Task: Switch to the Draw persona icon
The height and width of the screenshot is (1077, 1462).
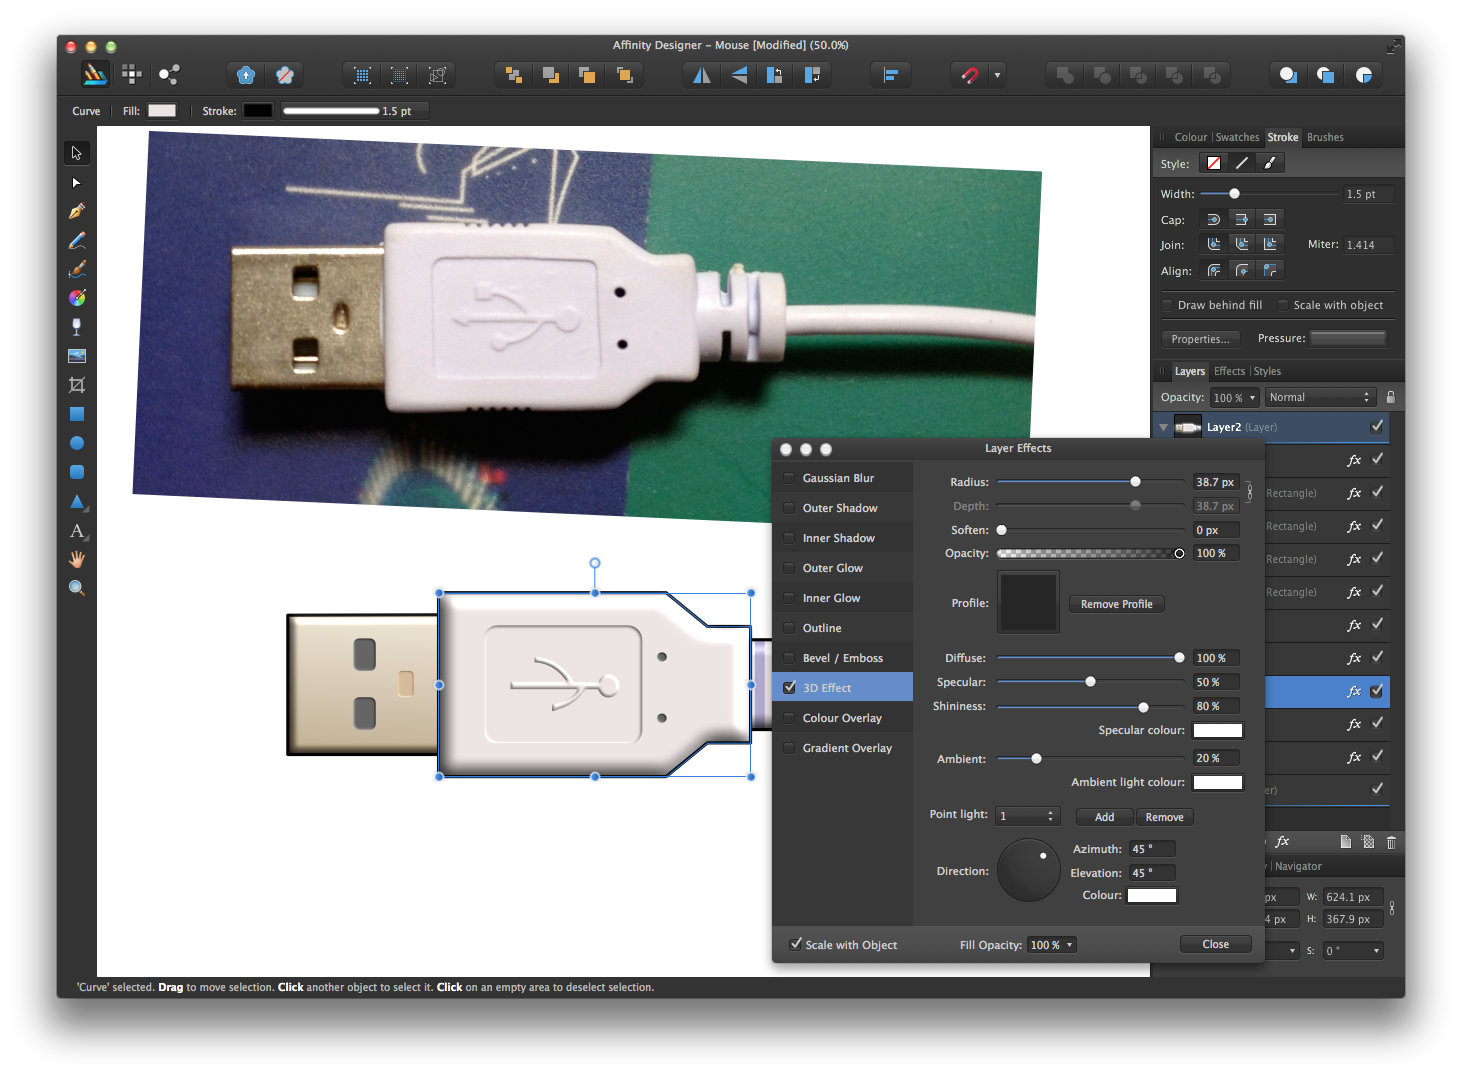Action: pos(95,74)
